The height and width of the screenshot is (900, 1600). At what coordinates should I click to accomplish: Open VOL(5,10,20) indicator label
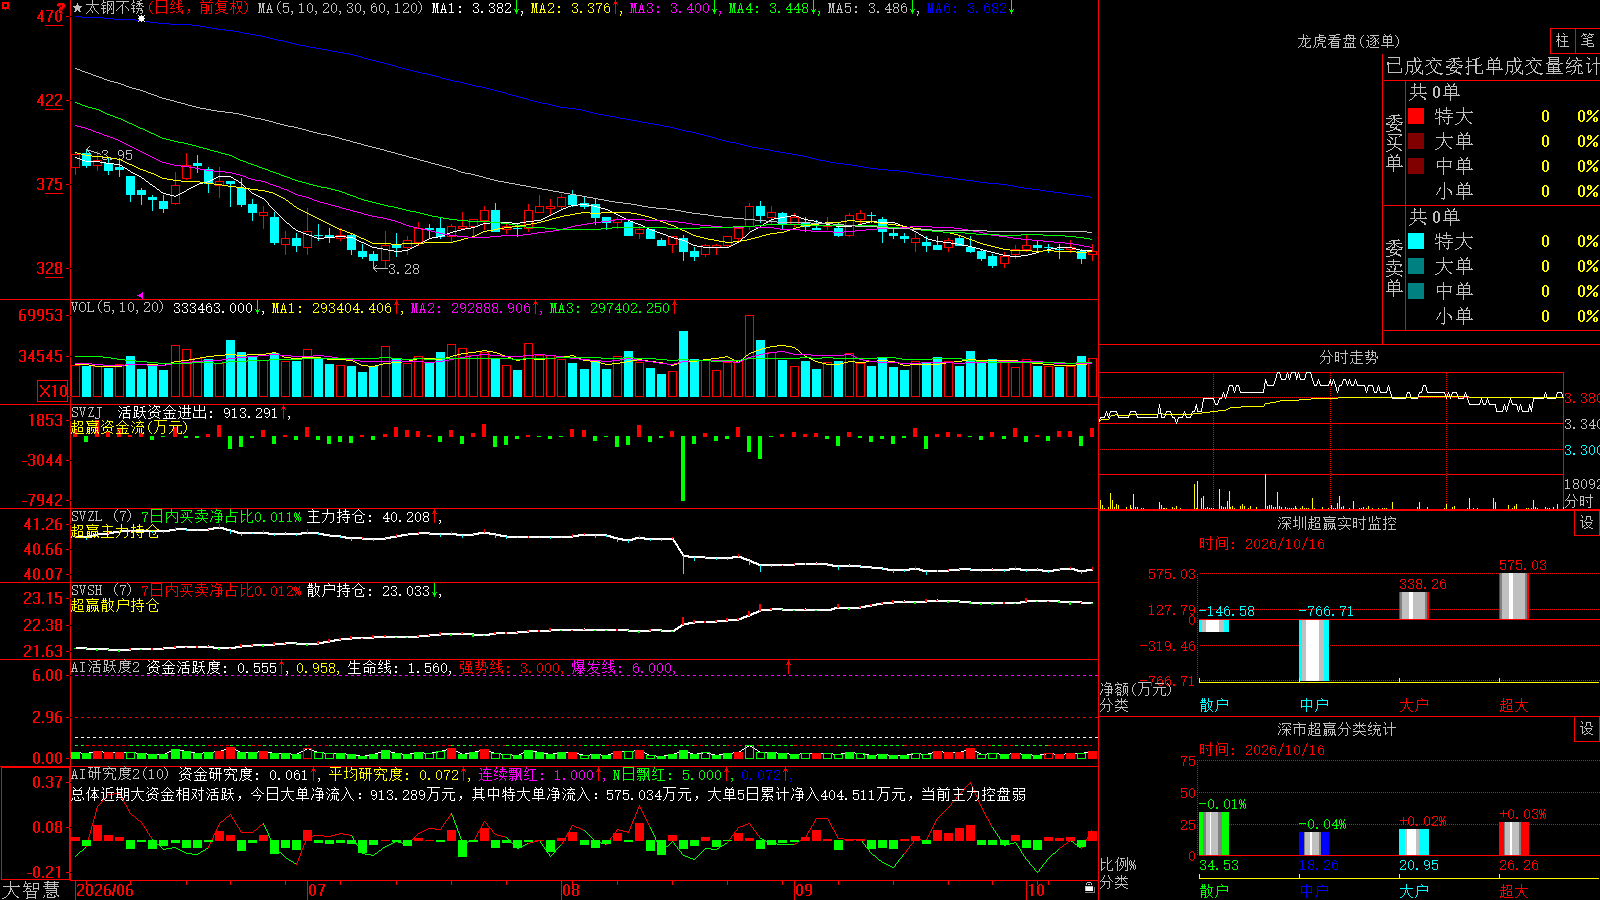coord(117,308)
